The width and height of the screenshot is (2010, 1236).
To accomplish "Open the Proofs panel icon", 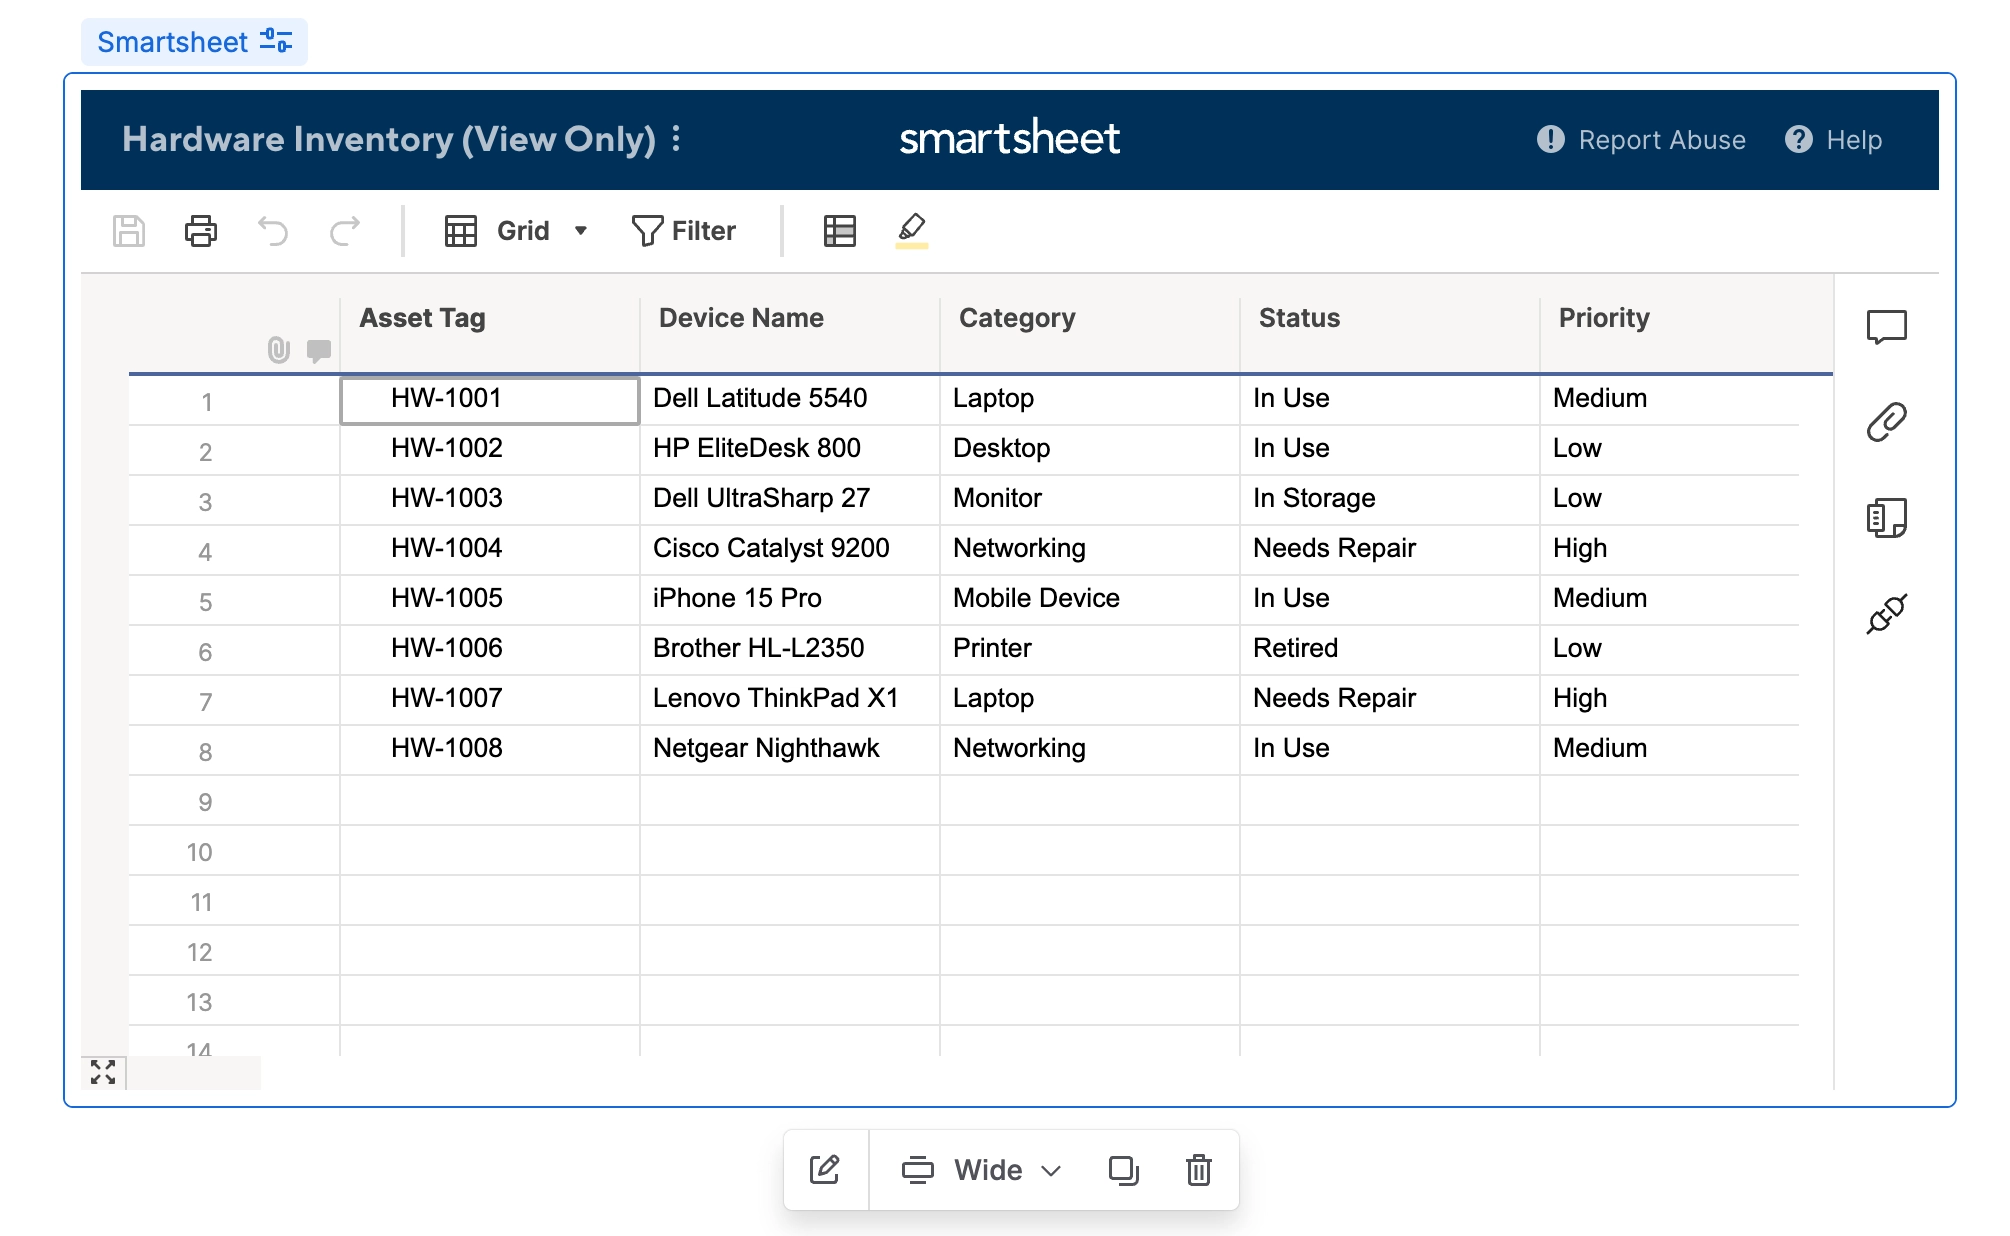I will 1887,518.
